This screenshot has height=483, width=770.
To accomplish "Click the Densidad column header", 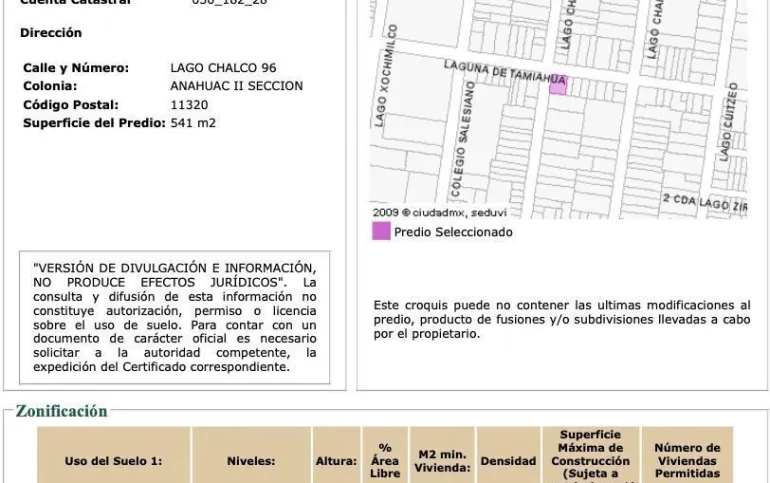I will click(508, 461).
